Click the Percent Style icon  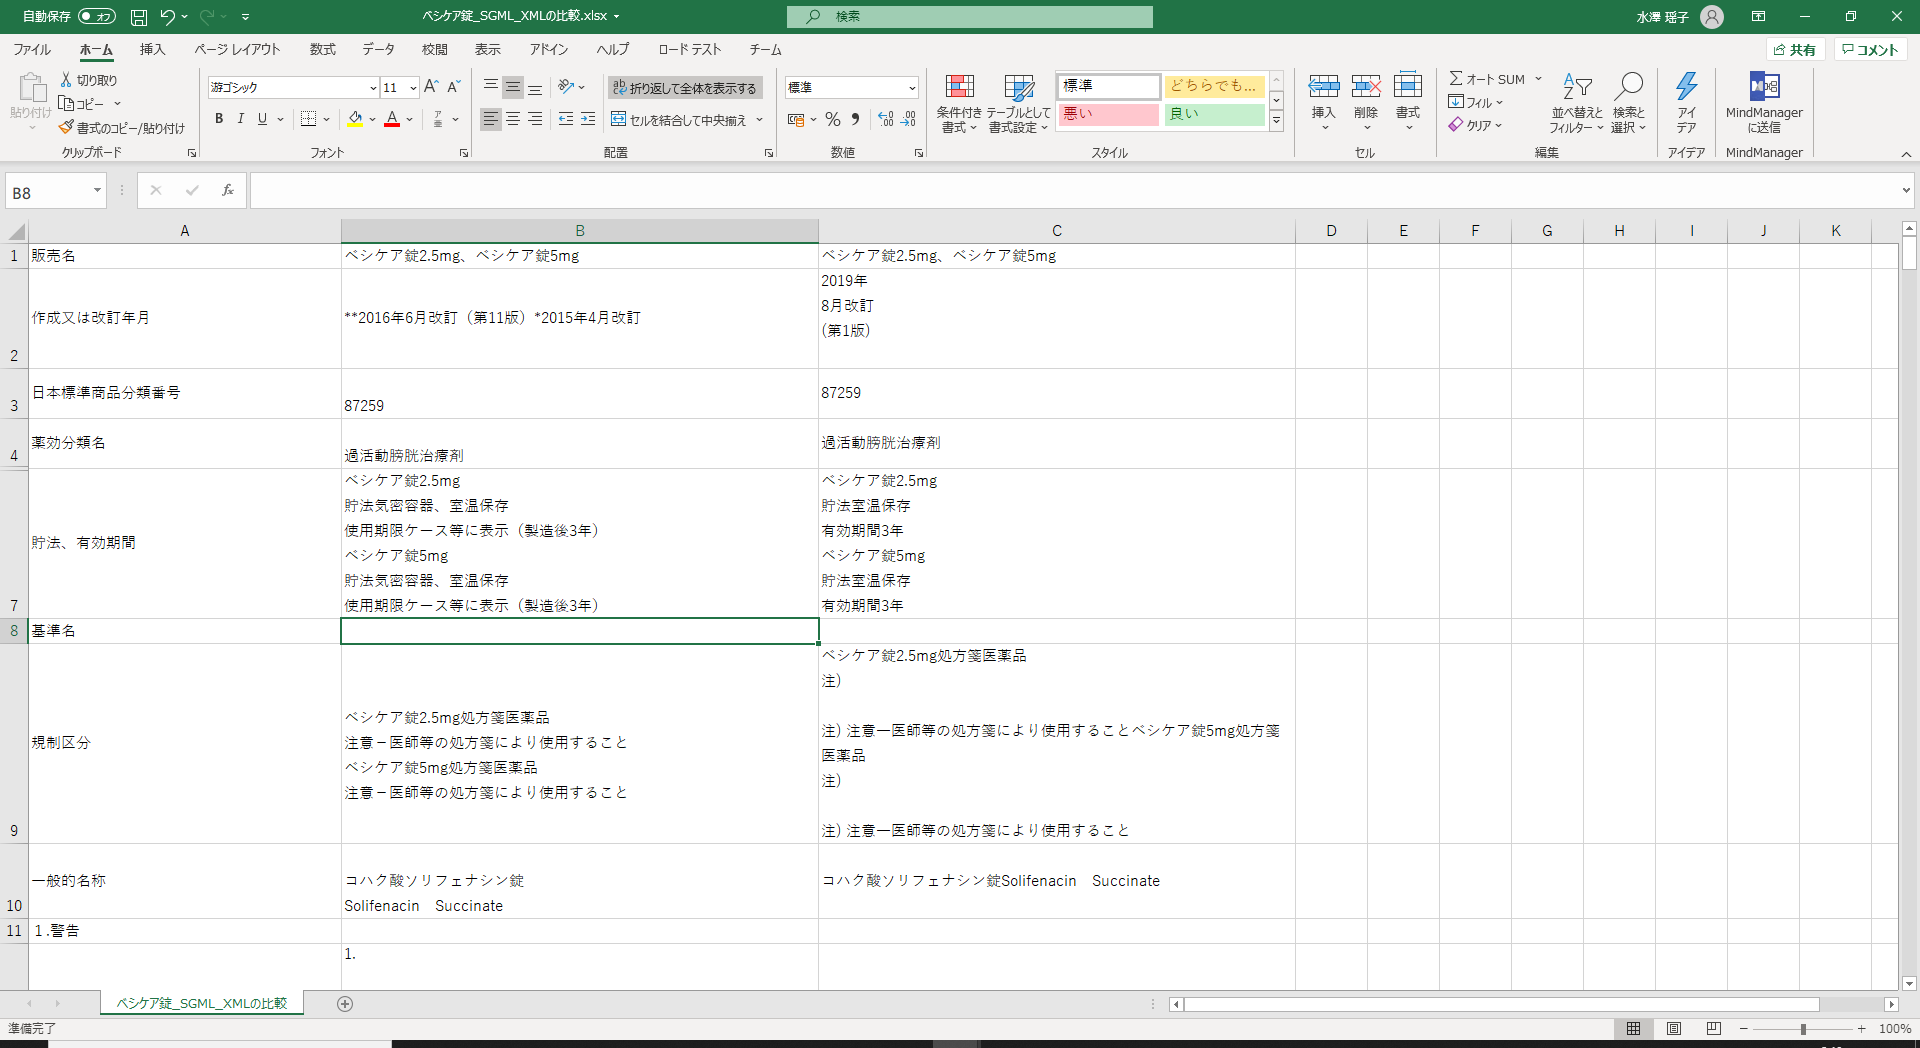click(833, 119)
